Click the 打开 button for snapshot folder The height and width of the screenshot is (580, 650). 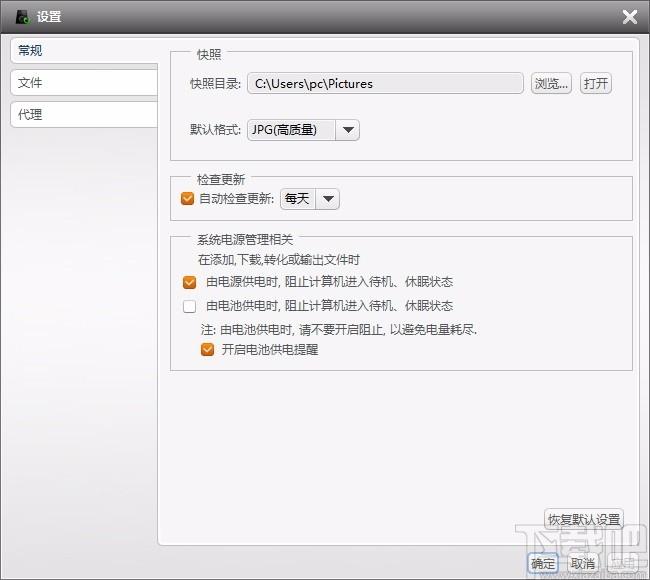[x=596, y=84]
